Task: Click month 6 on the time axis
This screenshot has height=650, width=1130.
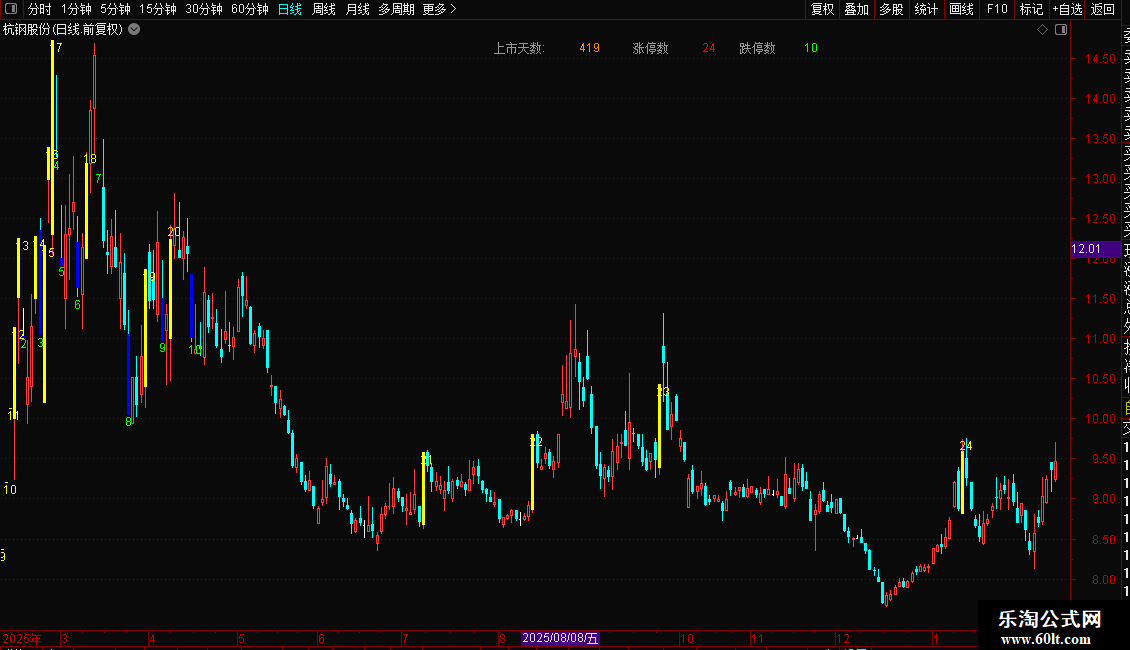Action: coord(321,638)
